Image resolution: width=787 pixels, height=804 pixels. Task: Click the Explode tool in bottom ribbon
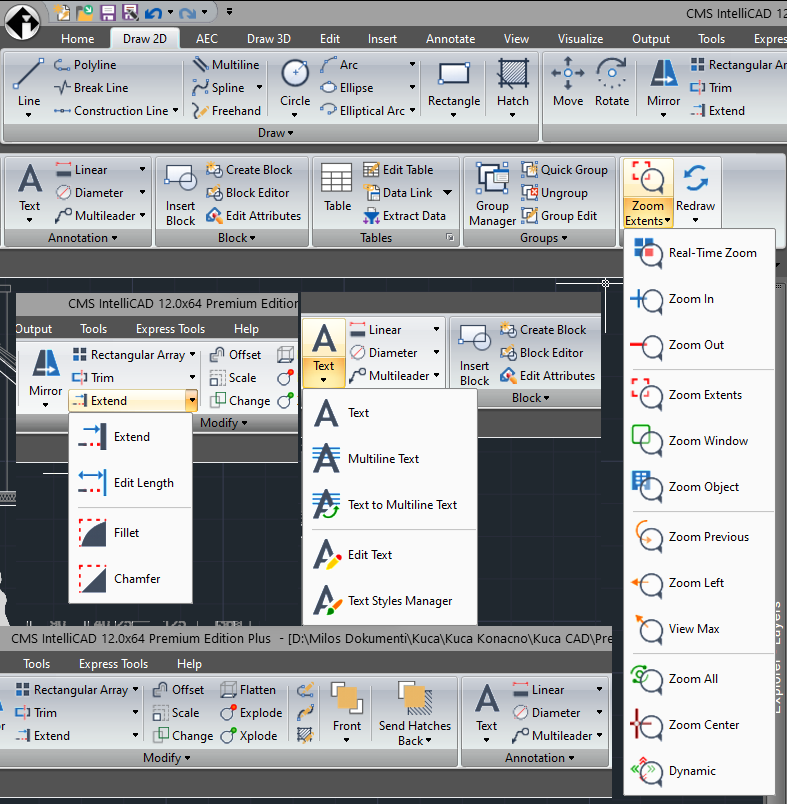tap(251, 713)
